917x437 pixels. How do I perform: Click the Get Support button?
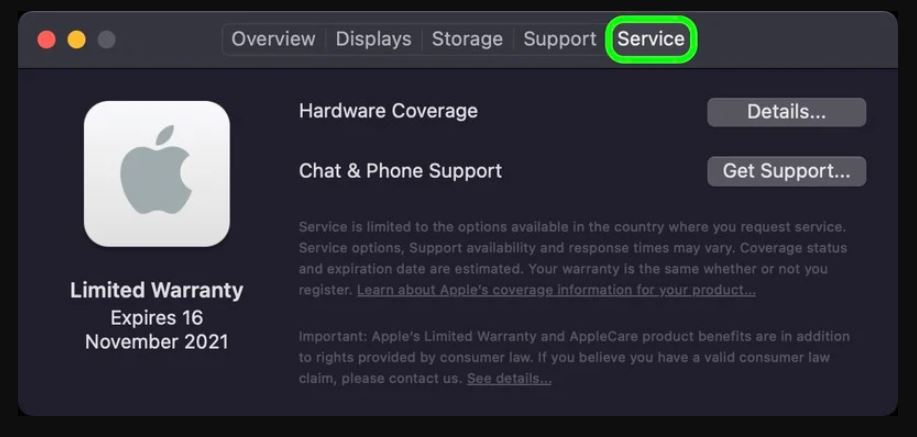(787, 171)
